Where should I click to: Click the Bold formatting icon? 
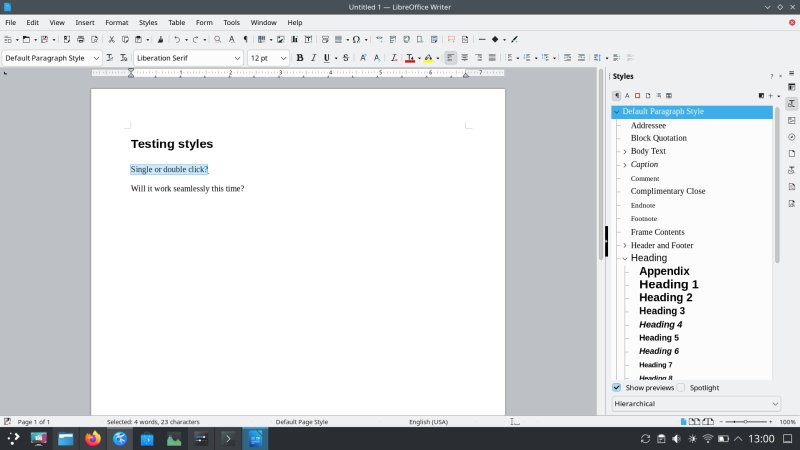[x=299, y=58]
